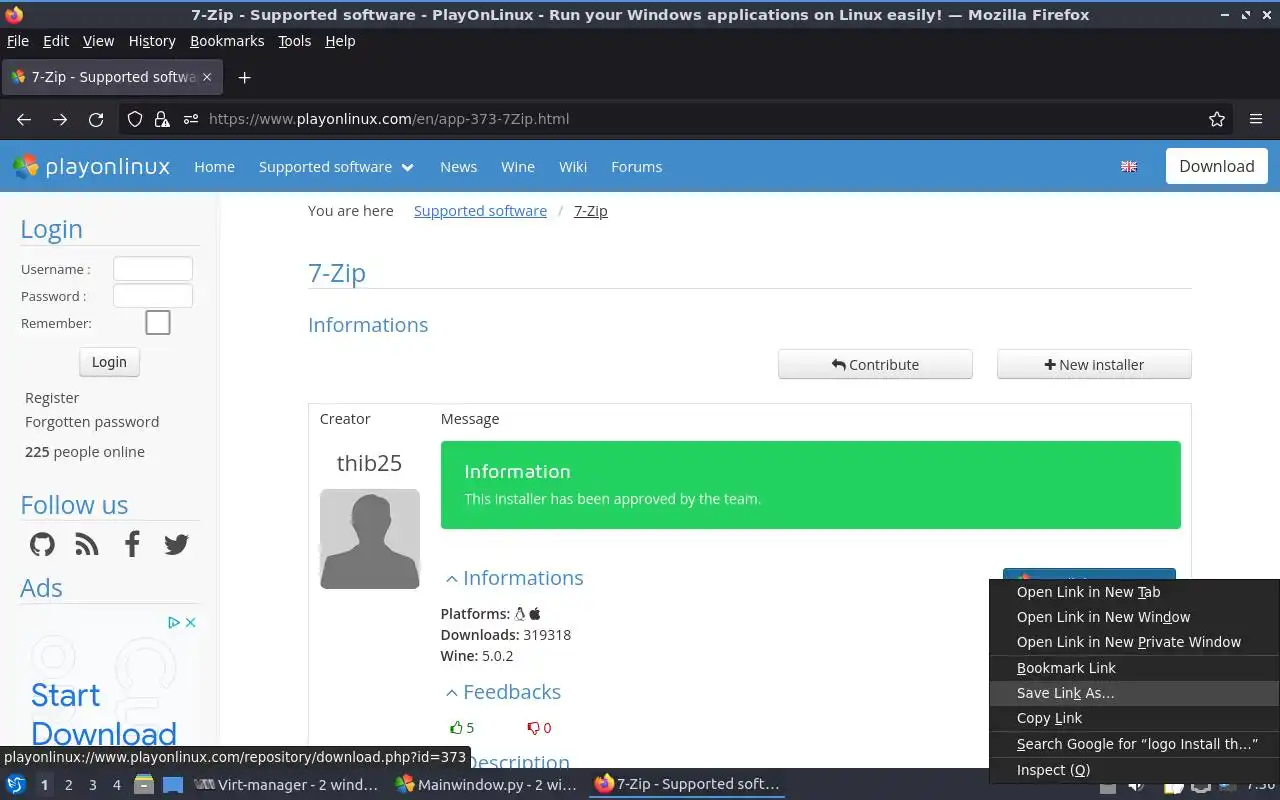Click the browser forward arrow
Viewport: 1280px width, 800px height.
tap(60, 119)
